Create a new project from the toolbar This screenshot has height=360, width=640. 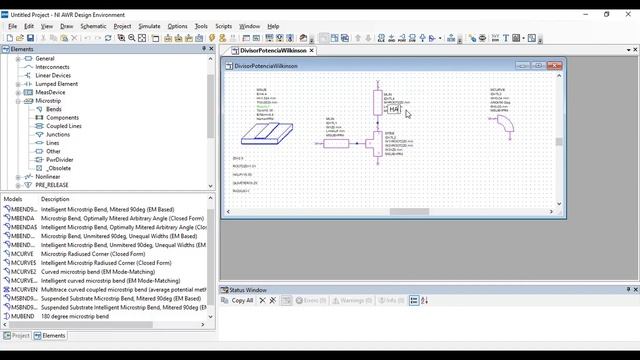point(9,38)
